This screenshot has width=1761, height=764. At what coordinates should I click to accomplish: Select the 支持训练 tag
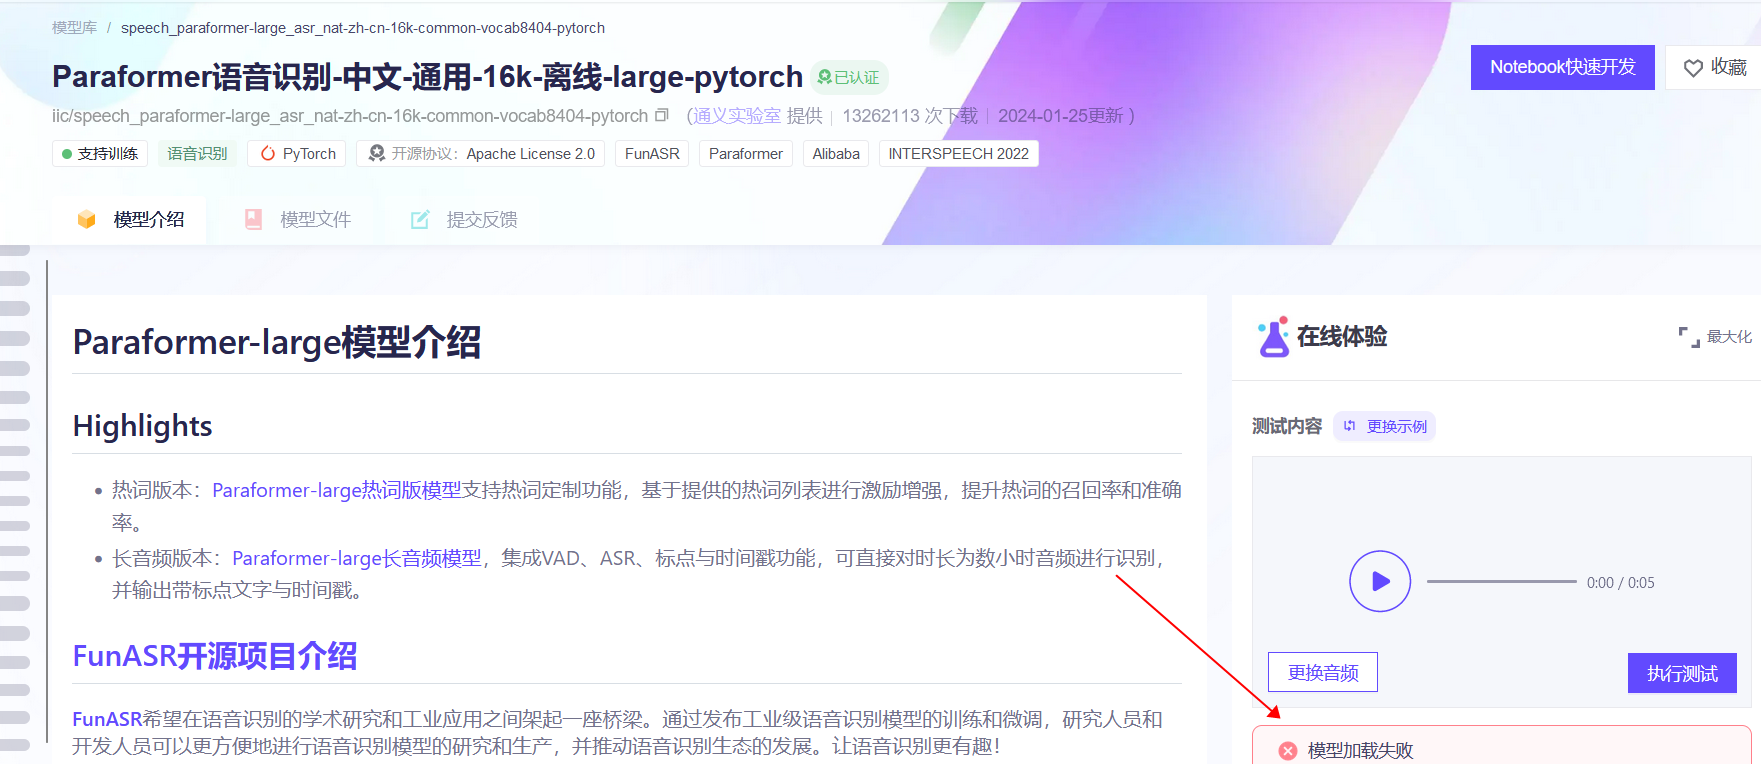100,153
